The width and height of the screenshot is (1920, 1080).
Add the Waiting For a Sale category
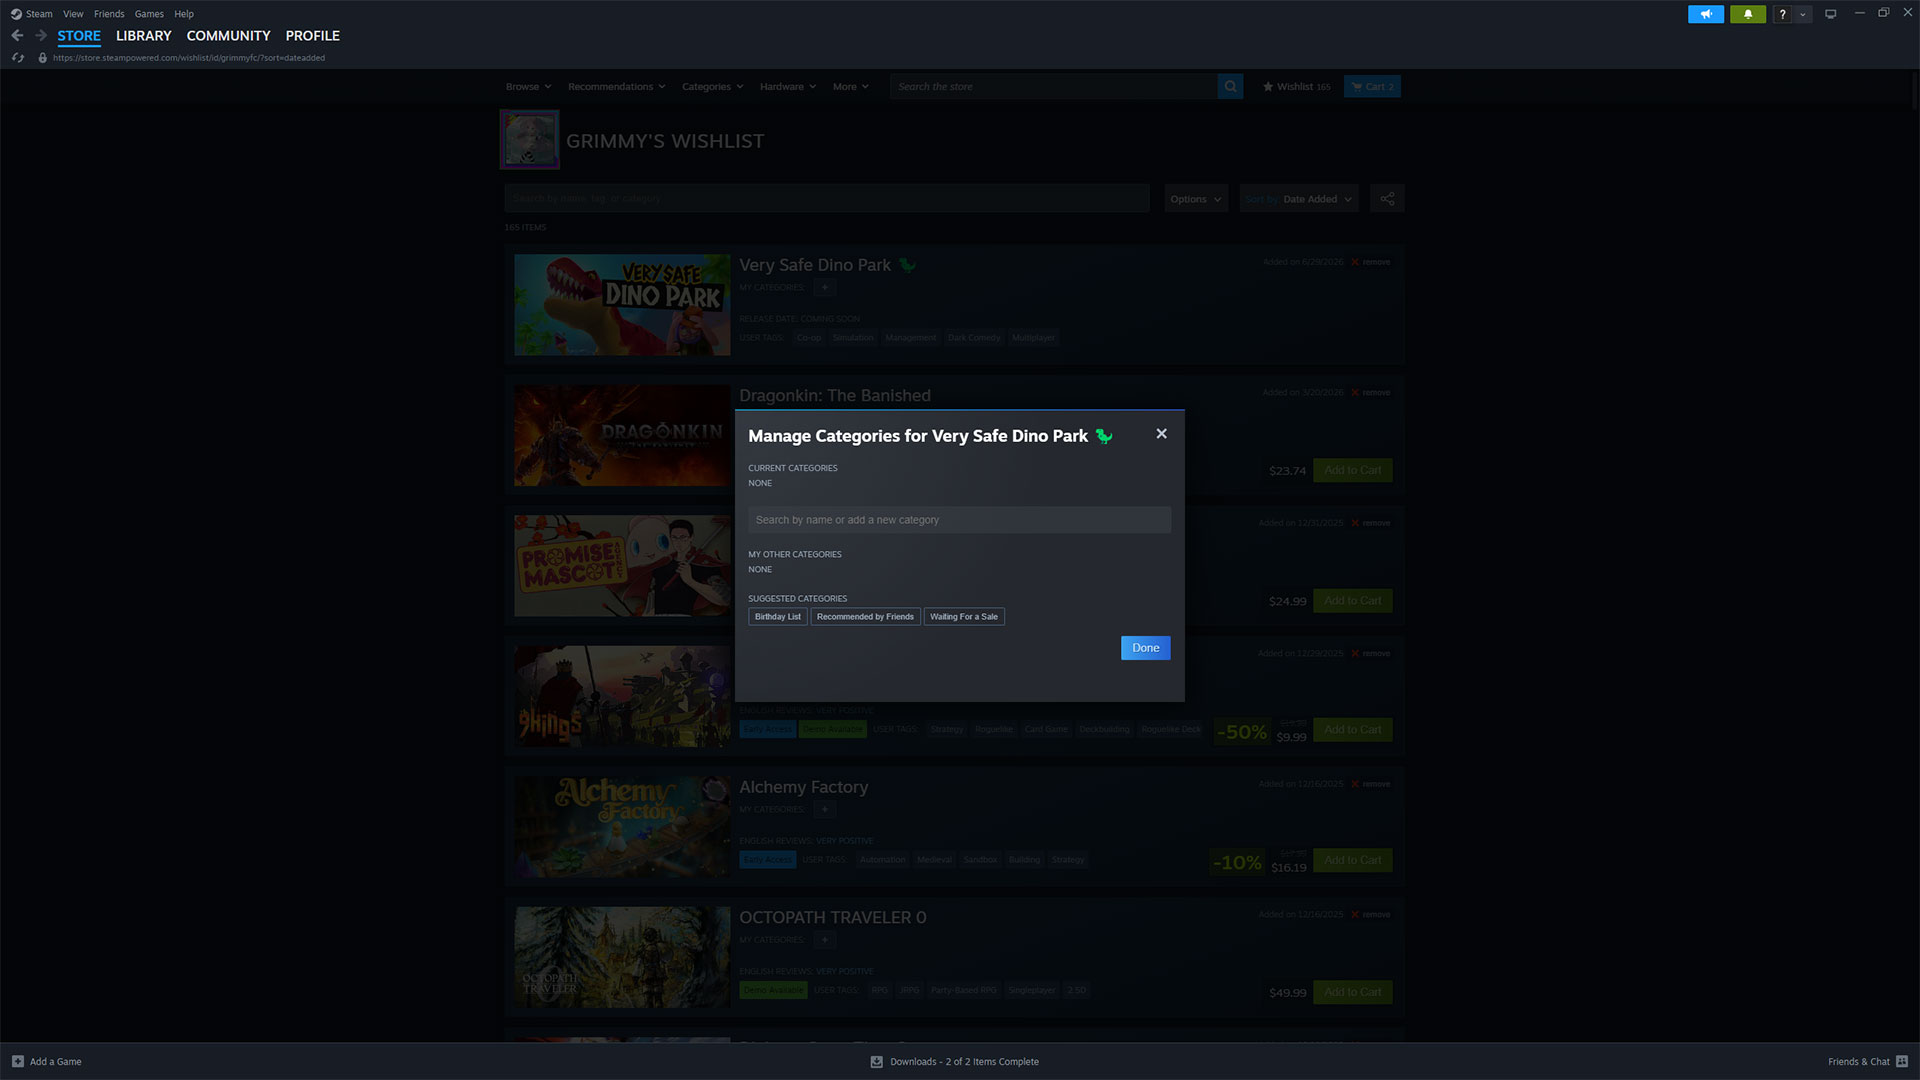964,617
